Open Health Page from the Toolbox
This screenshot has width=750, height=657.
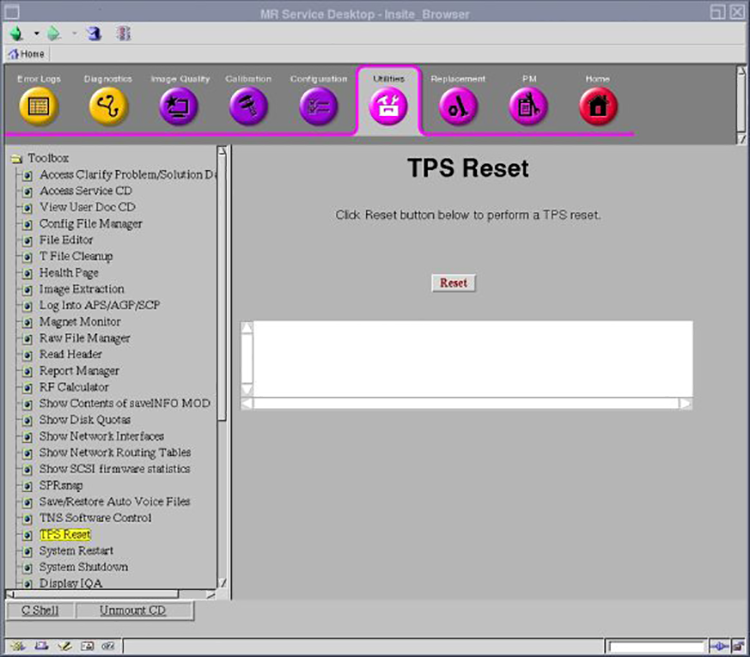point(68,273)
